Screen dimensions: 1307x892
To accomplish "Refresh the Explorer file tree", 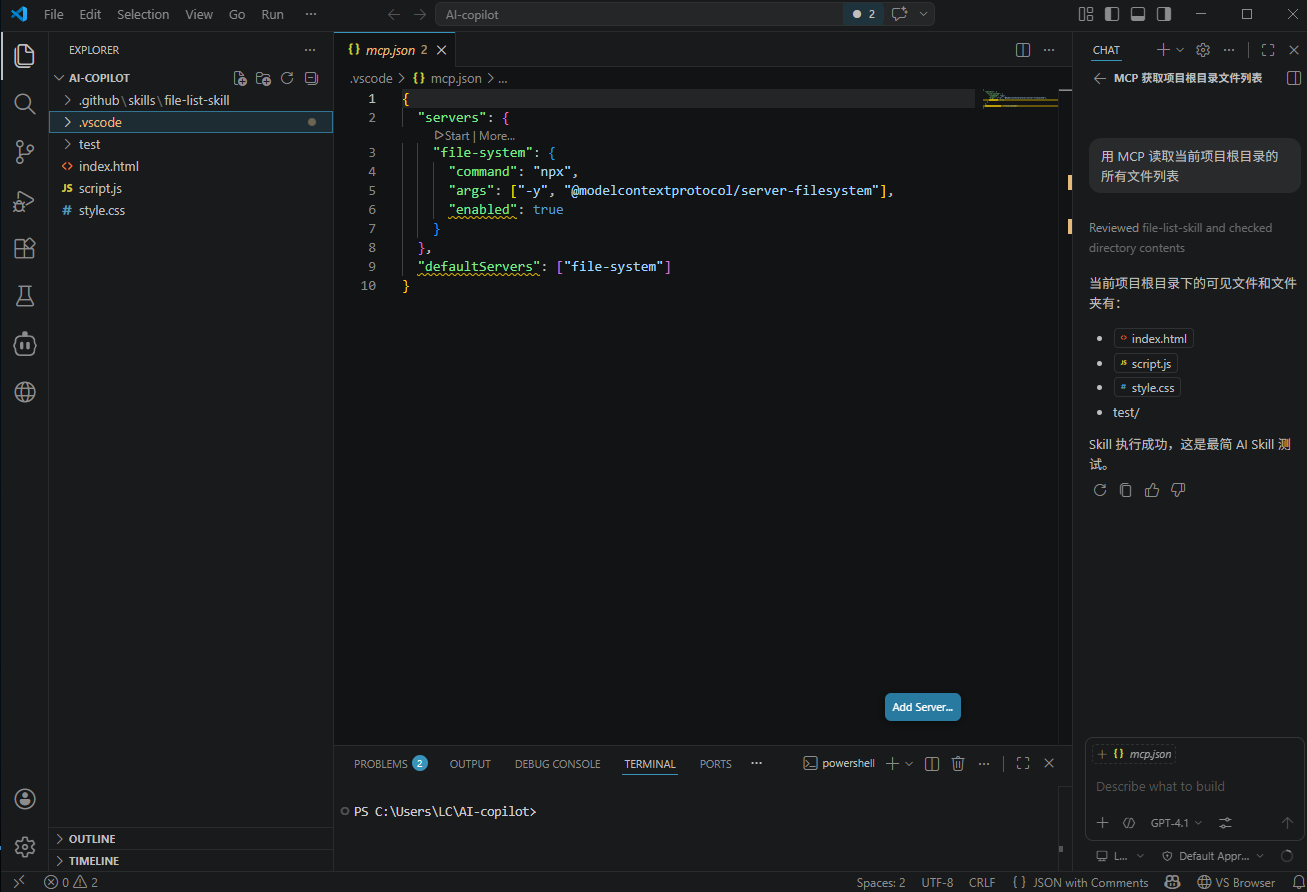I will coord(287,78).
